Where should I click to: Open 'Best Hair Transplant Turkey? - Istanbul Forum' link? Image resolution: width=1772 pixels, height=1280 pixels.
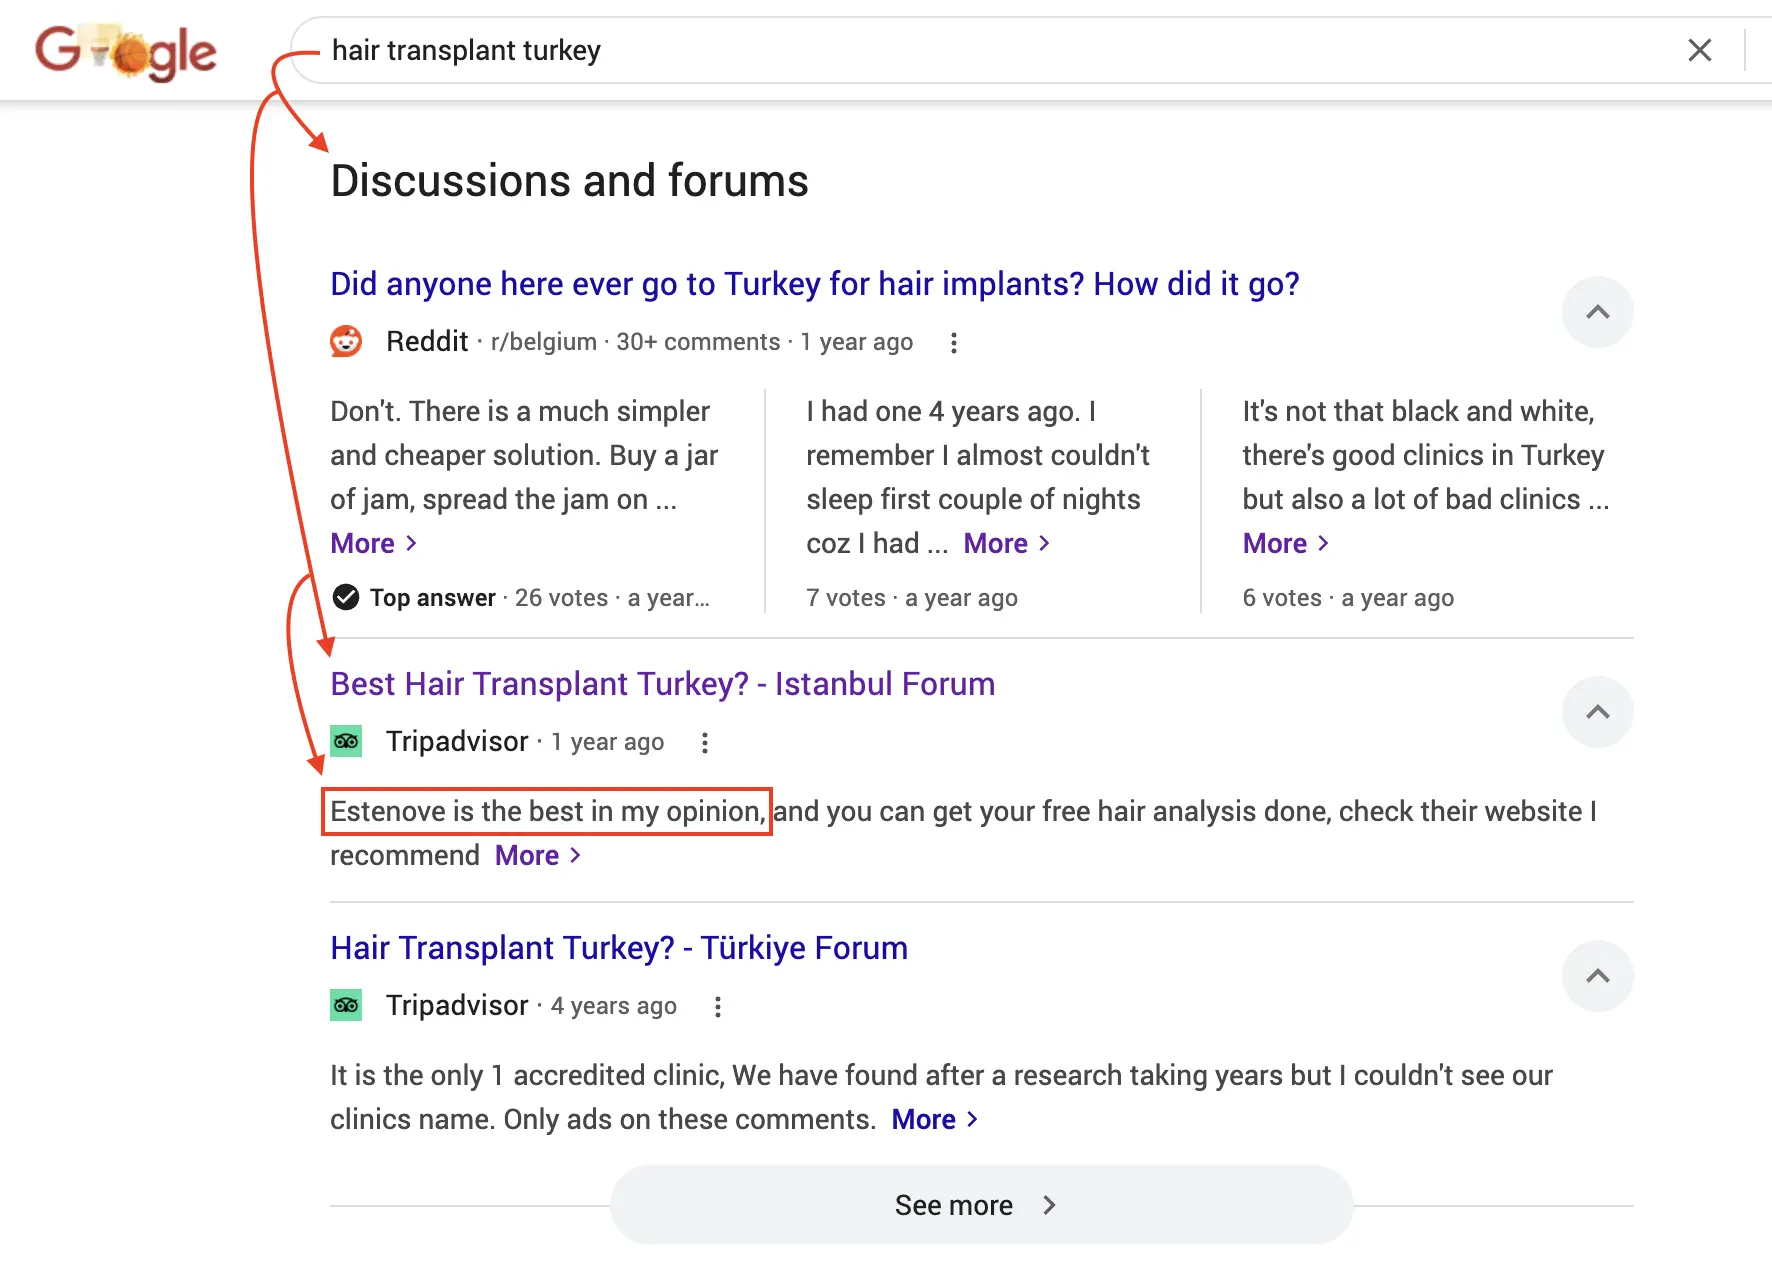662,684
